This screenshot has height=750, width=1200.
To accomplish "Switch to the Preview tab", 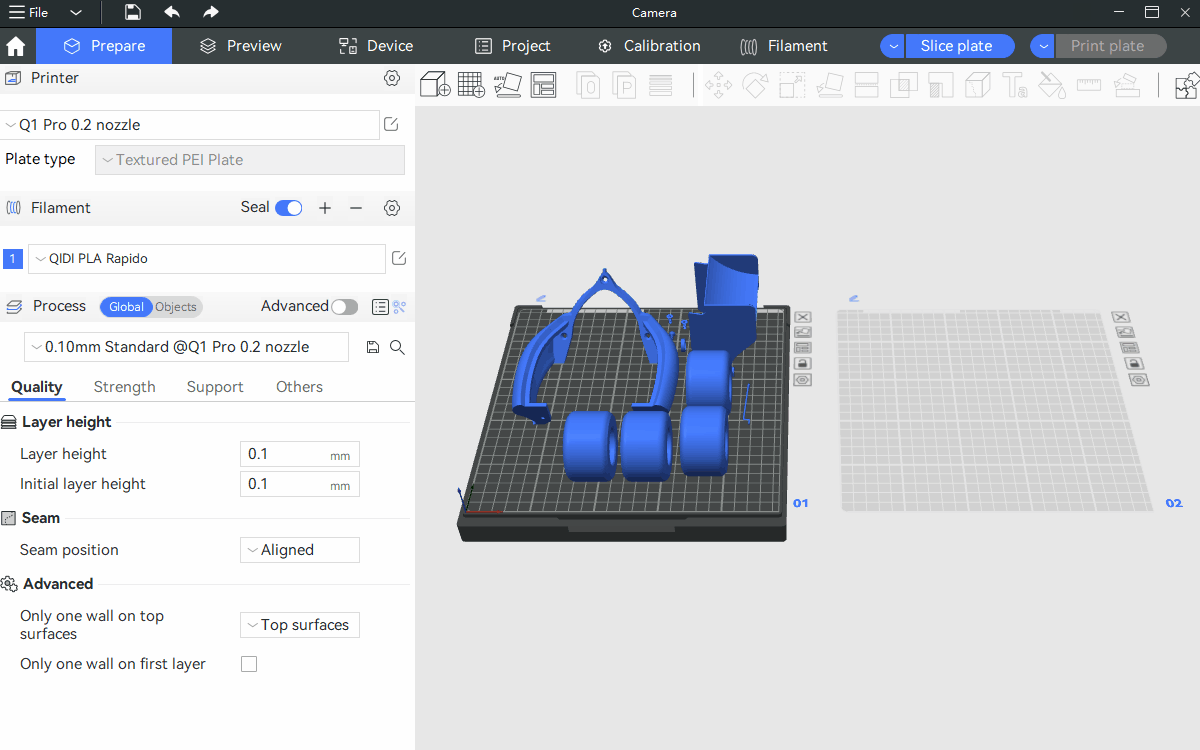I will point(240,46).
